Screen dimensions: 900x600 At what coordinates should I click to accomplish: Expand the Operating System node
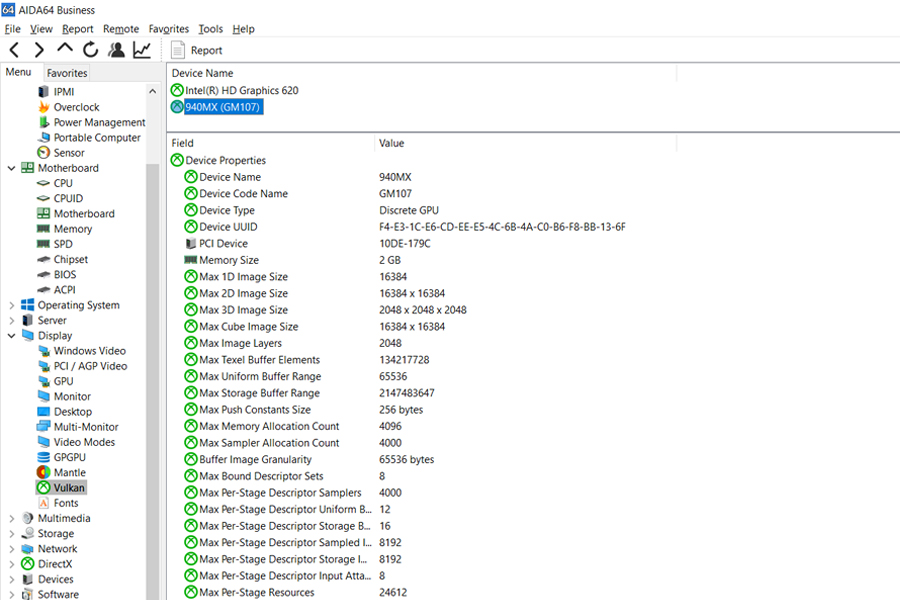[x=11, y=305]
